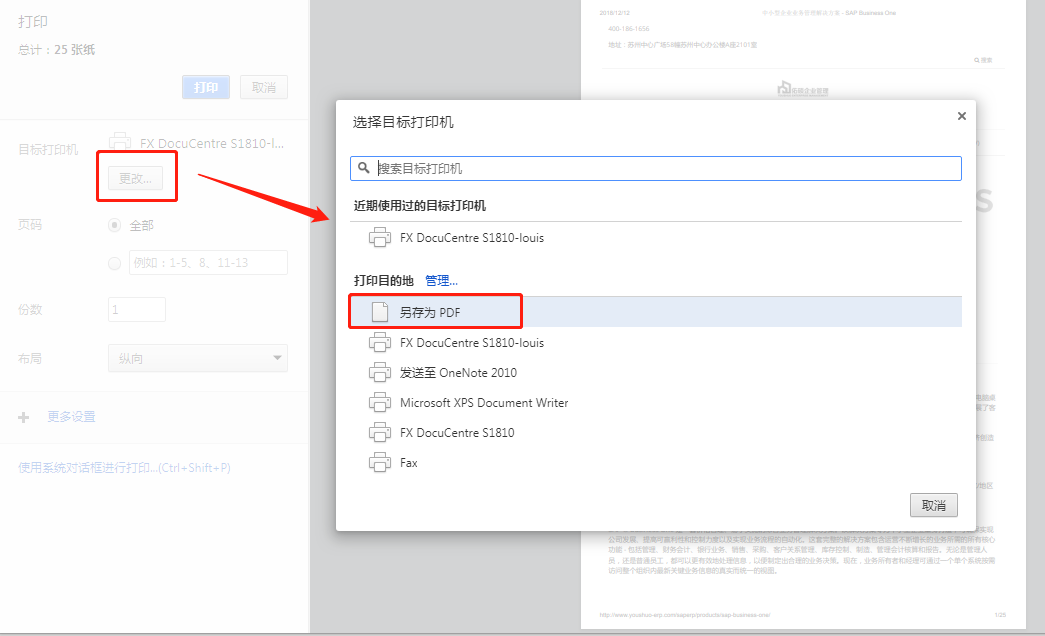Click the printer icon for plain FX DocuCentre S1810
The width and height of the screenshot is (1045, 636).
[x=380, y=432]
